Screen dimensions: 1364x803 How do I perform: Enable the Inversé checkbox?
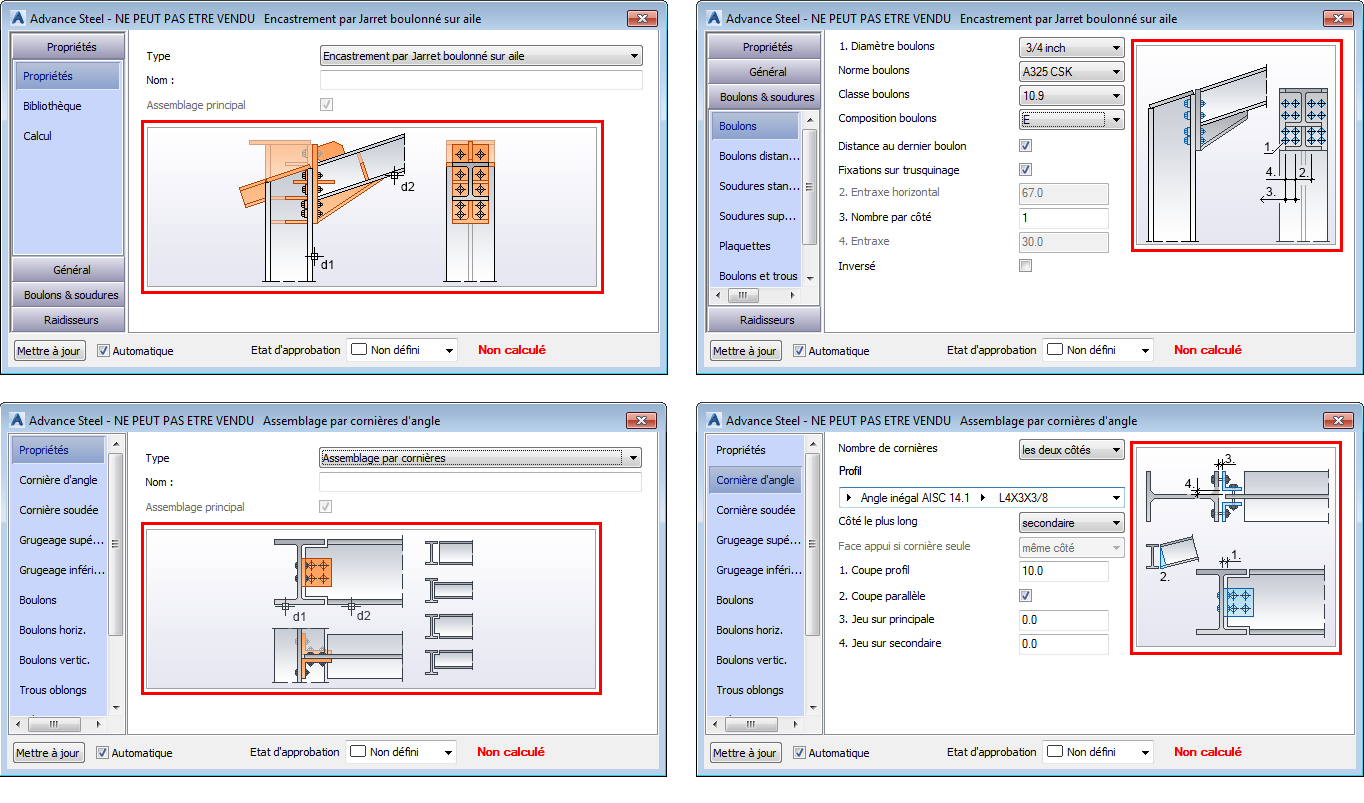[1025, 266]
